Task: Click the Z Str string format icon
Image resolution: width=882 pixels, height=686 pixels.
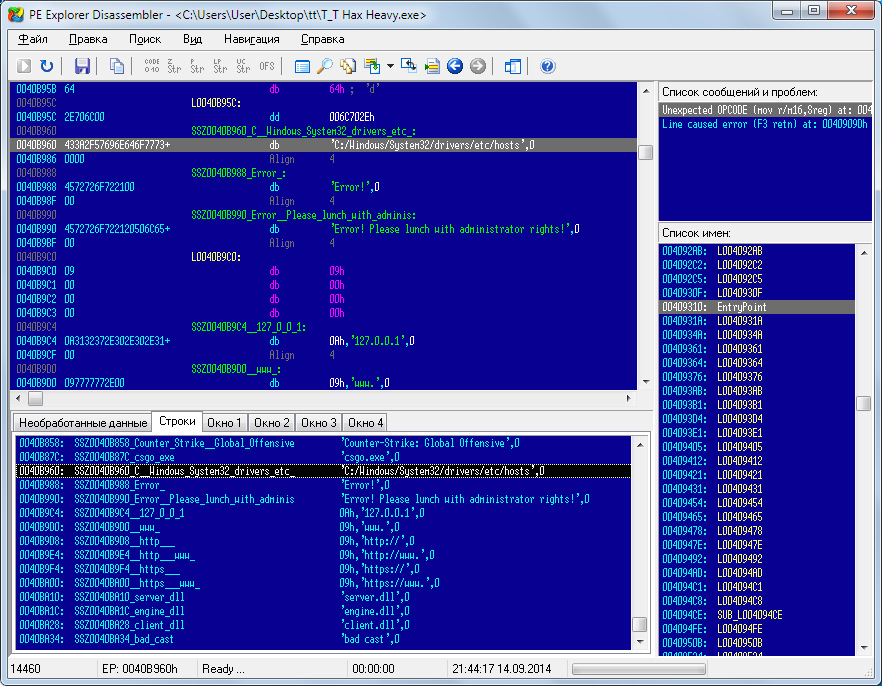Action: point(175,66)
